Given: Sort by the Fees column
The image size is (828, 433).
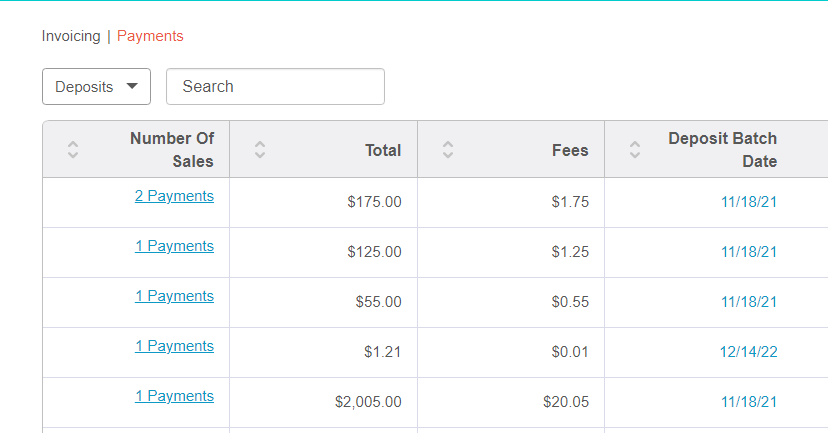Looking at the screenshot, I should tap(448, 150).
